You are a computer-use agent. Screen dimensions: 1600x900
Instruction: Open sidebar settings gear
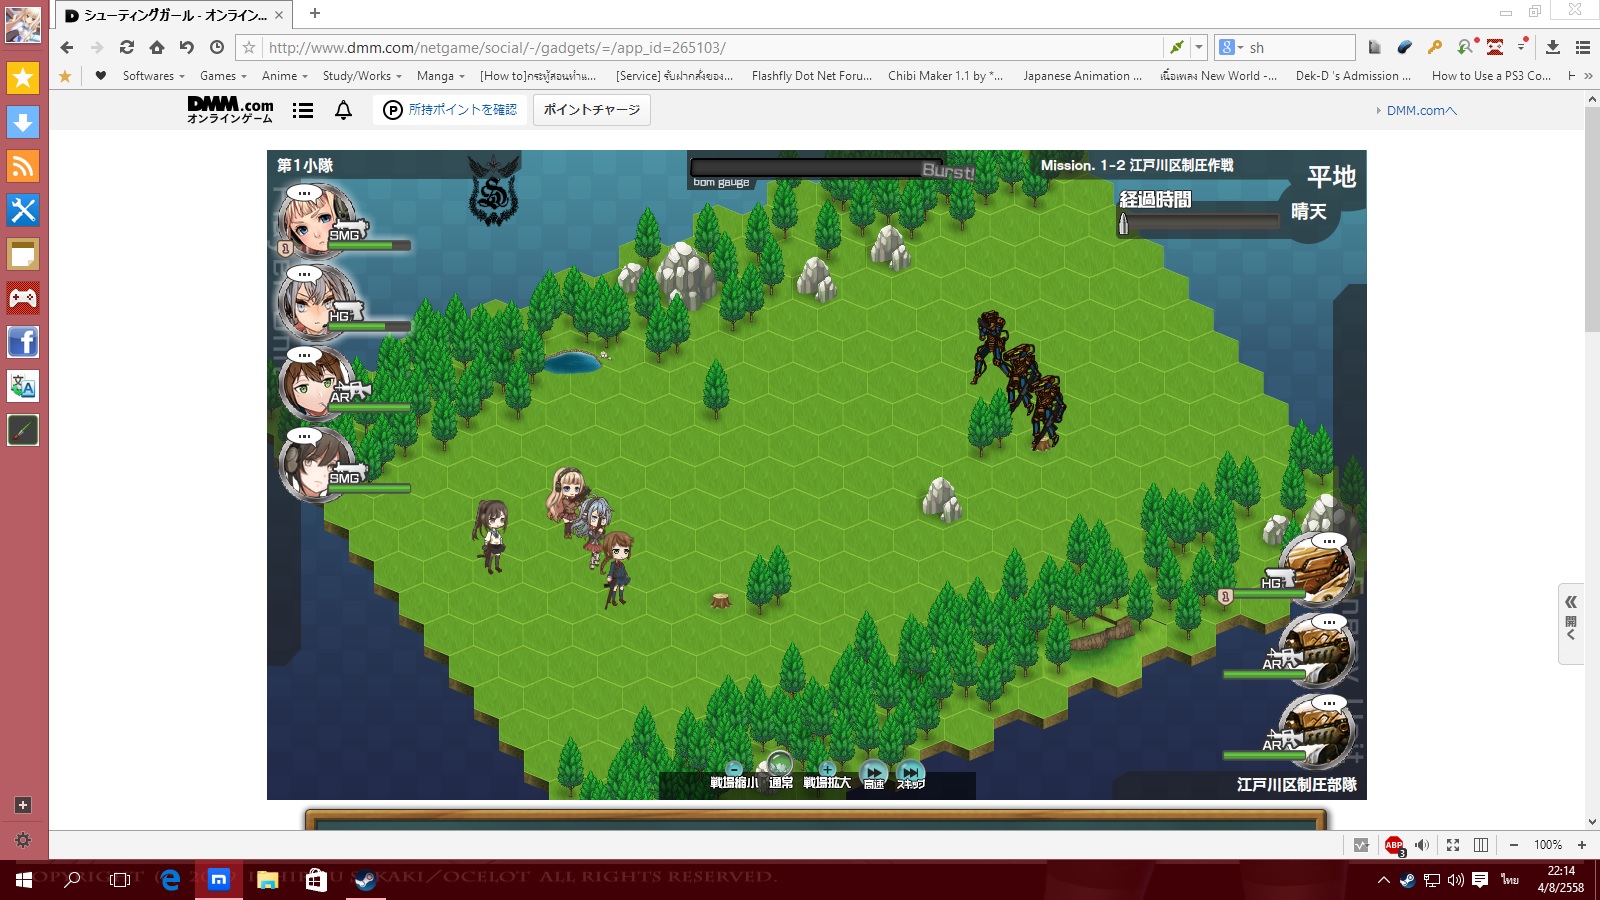(x=23, y=840)
